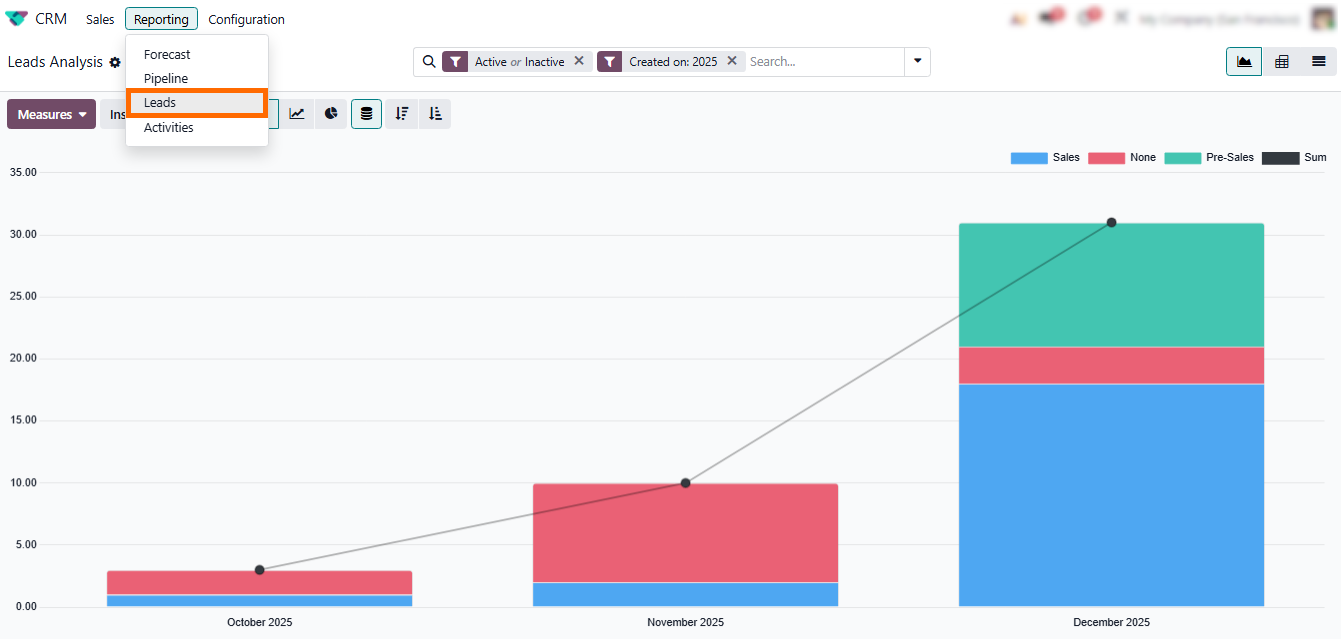The image size is (1341, 639).
Task: Open the Measures dropdown
Action: (x=51, y=114)
